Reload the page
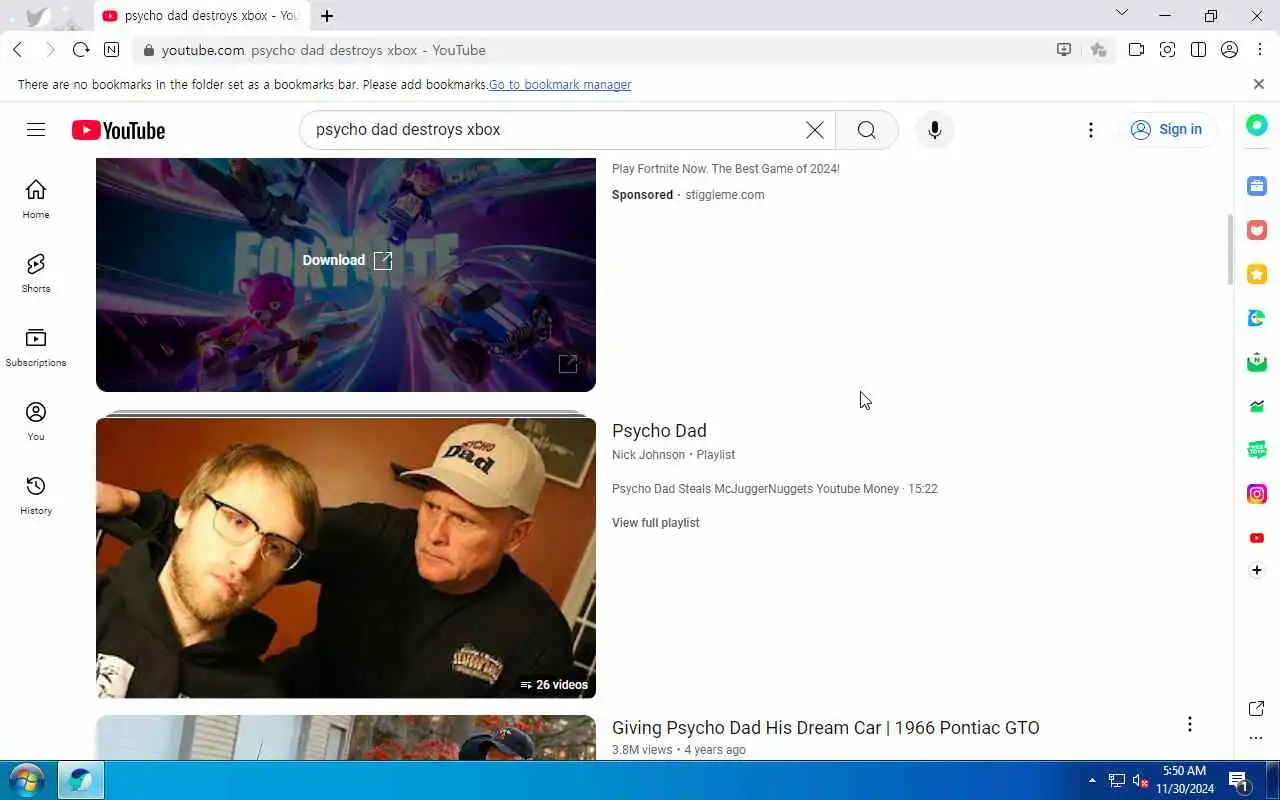This screenshot has height=800, width=1280. point(81,50)
